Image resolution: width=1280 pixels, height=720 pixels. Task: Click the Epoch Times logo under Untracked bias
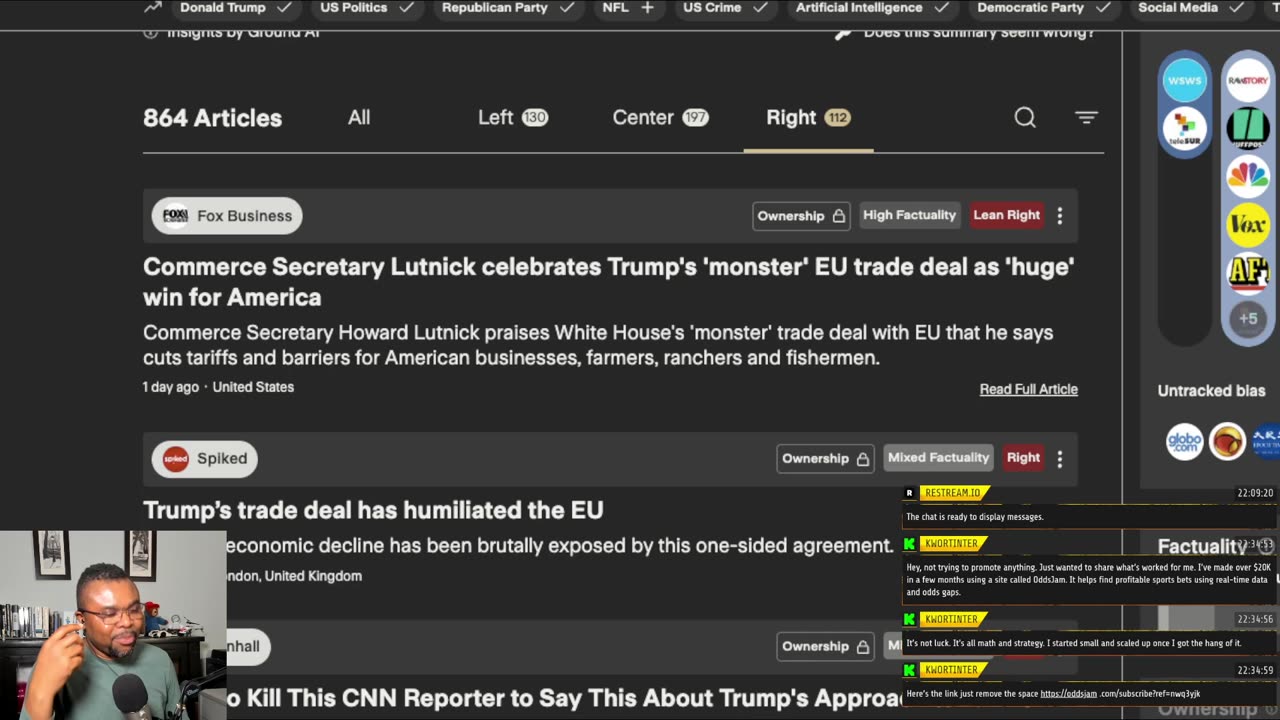(1266, 441)
